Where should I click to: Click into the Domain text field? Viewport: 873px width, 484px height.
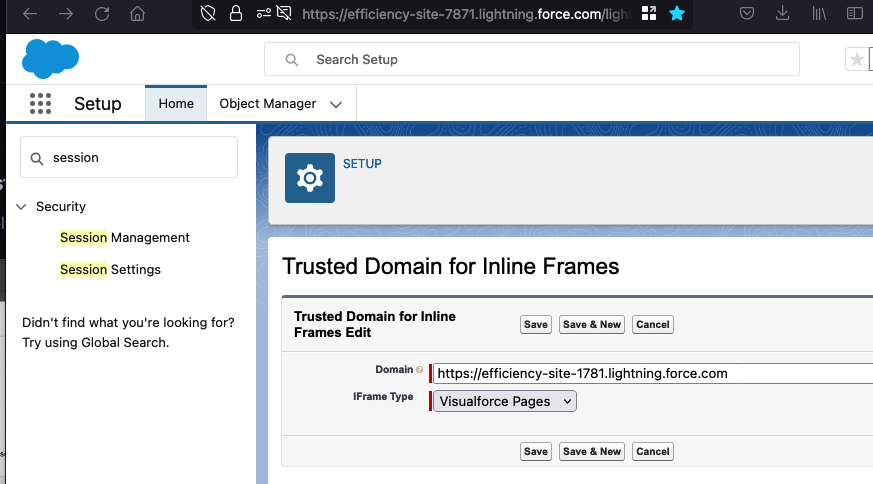click(x=653, y=373)
